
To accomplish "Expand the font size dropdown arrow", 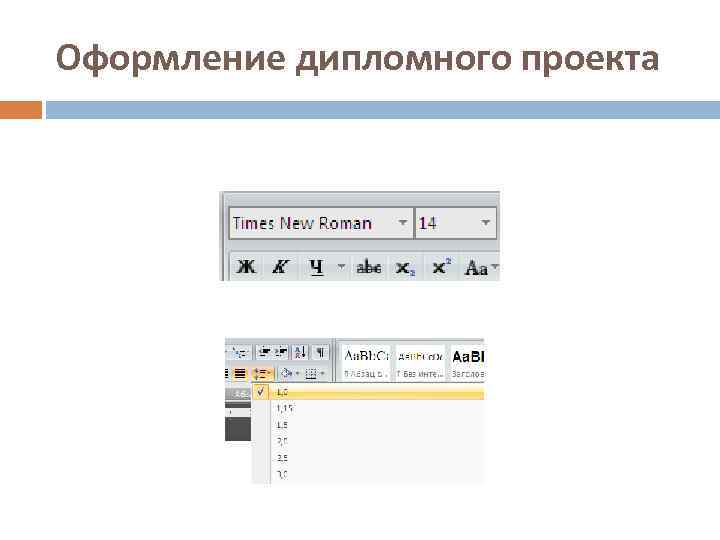I will 485,223.
